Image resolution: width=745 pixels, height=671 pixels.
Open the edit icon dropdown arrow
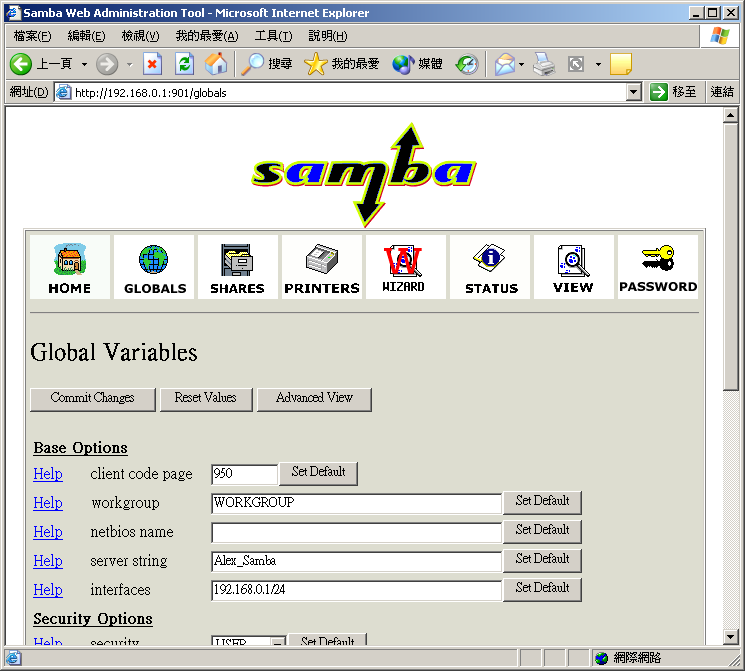pos(598,64)
